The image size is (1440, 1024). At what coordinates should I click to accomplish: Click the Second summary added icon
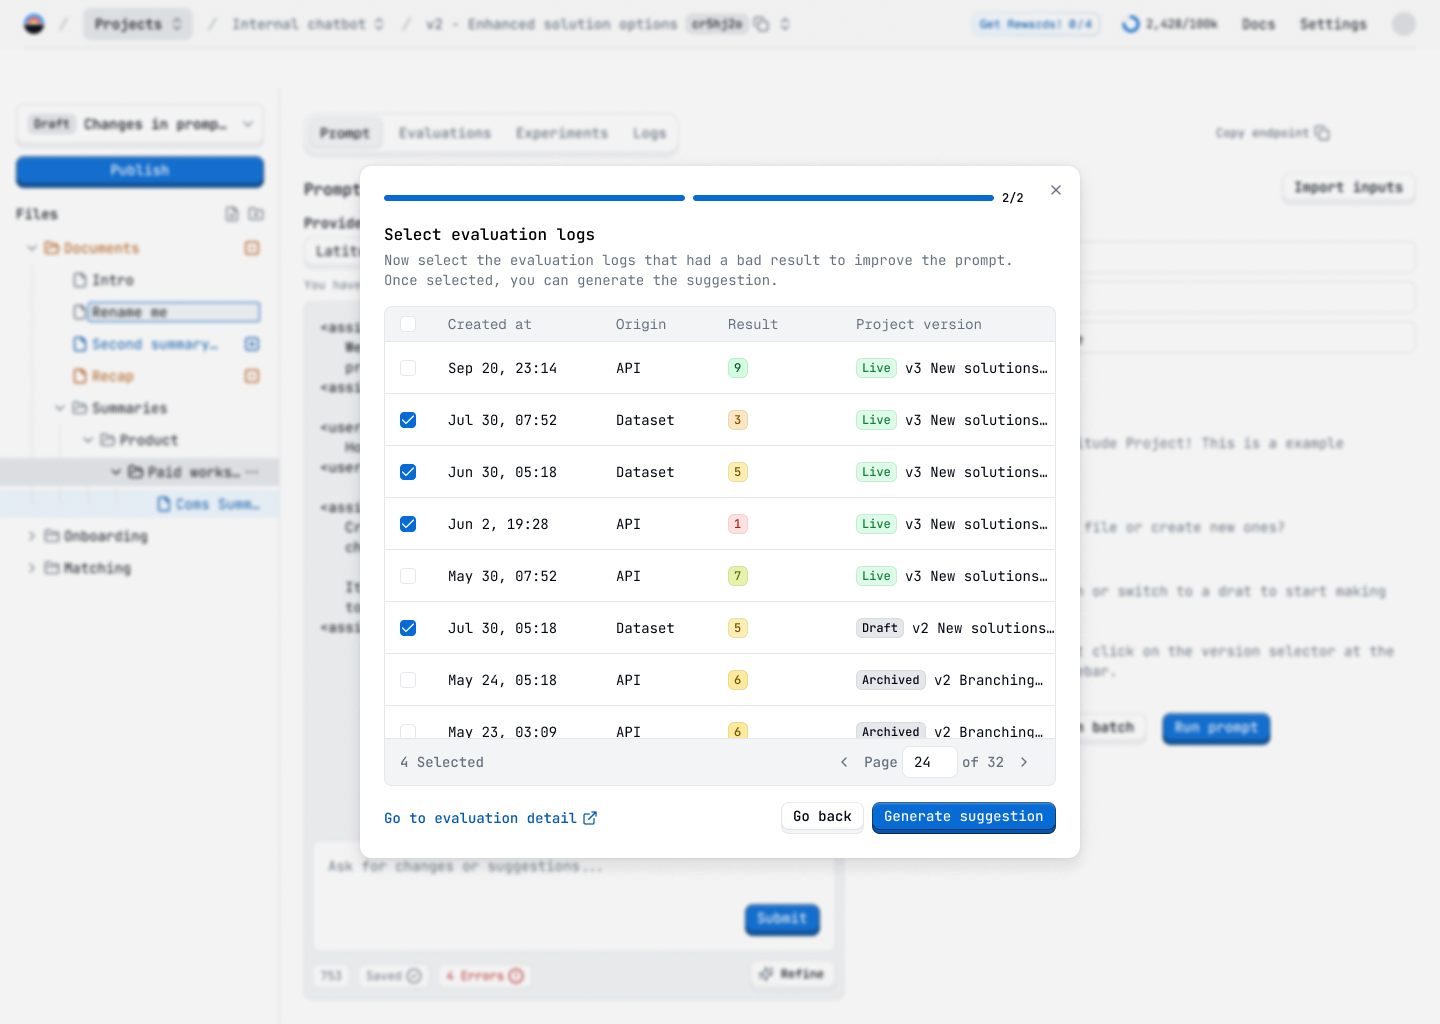(x=252, y=344)
